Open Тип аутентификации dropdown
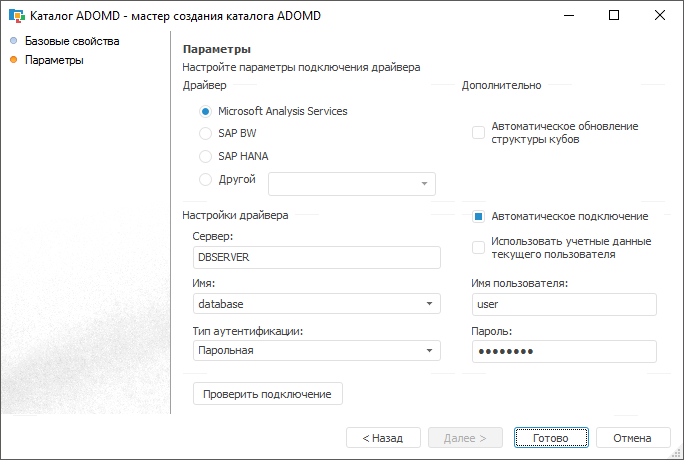 (428, 351)
